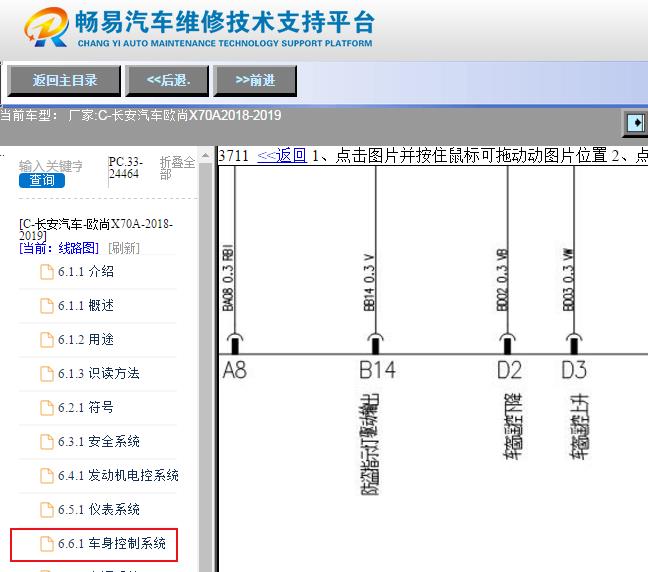Click the C-长安汽车-欧尚X70A-2018-2019 heading in sidebar
Viewport: 648px width, 572px height.
tap(95, 229)
